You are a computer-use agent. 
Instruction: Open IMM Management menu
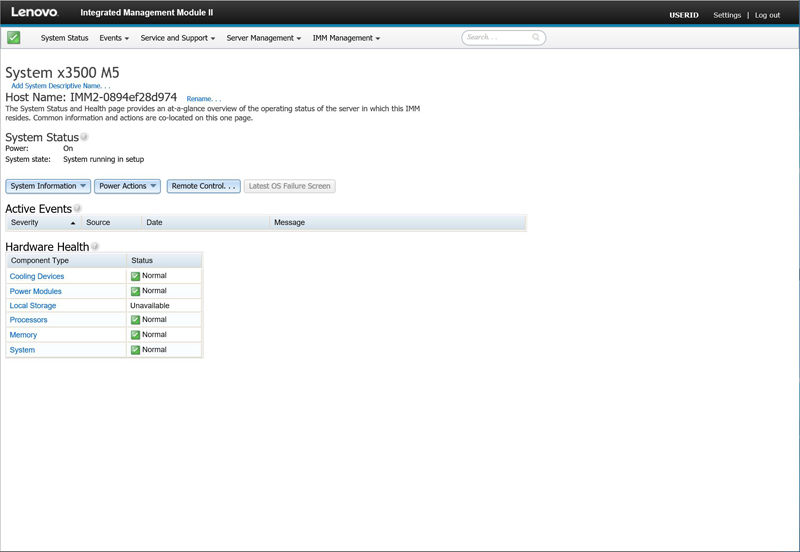point(346,38)
